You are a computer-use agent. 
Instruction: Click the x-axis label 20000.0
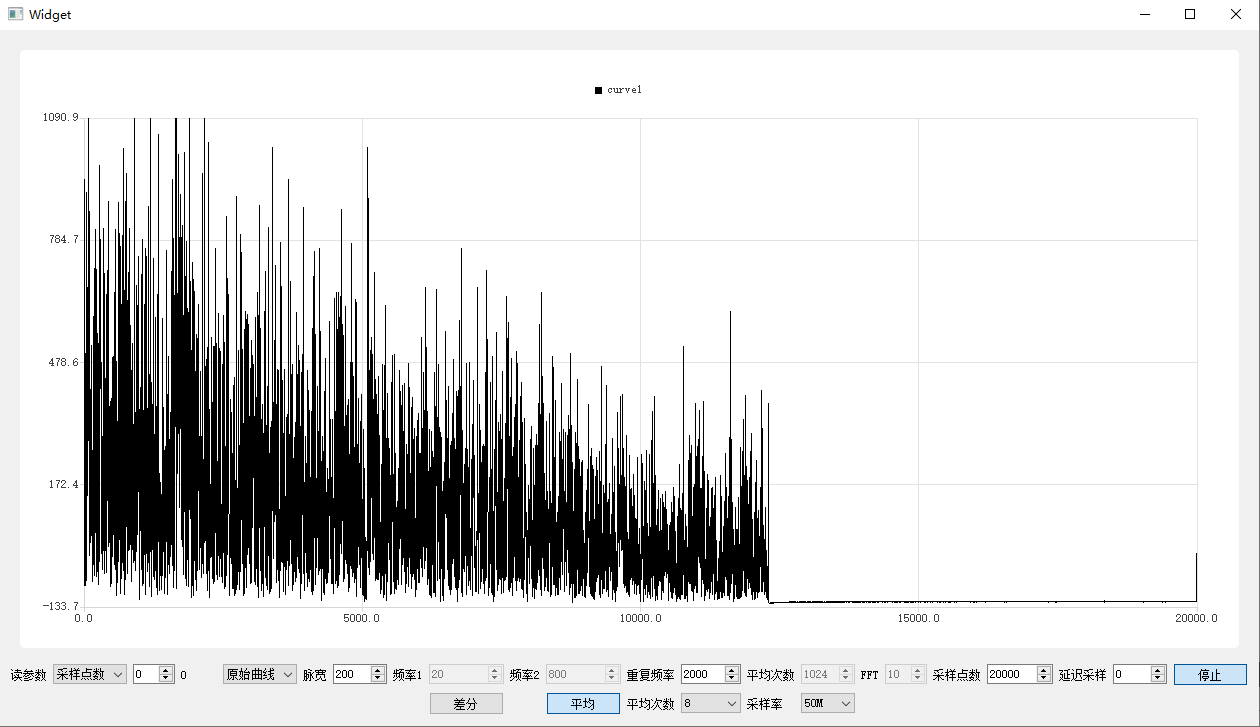(1196, 618)
